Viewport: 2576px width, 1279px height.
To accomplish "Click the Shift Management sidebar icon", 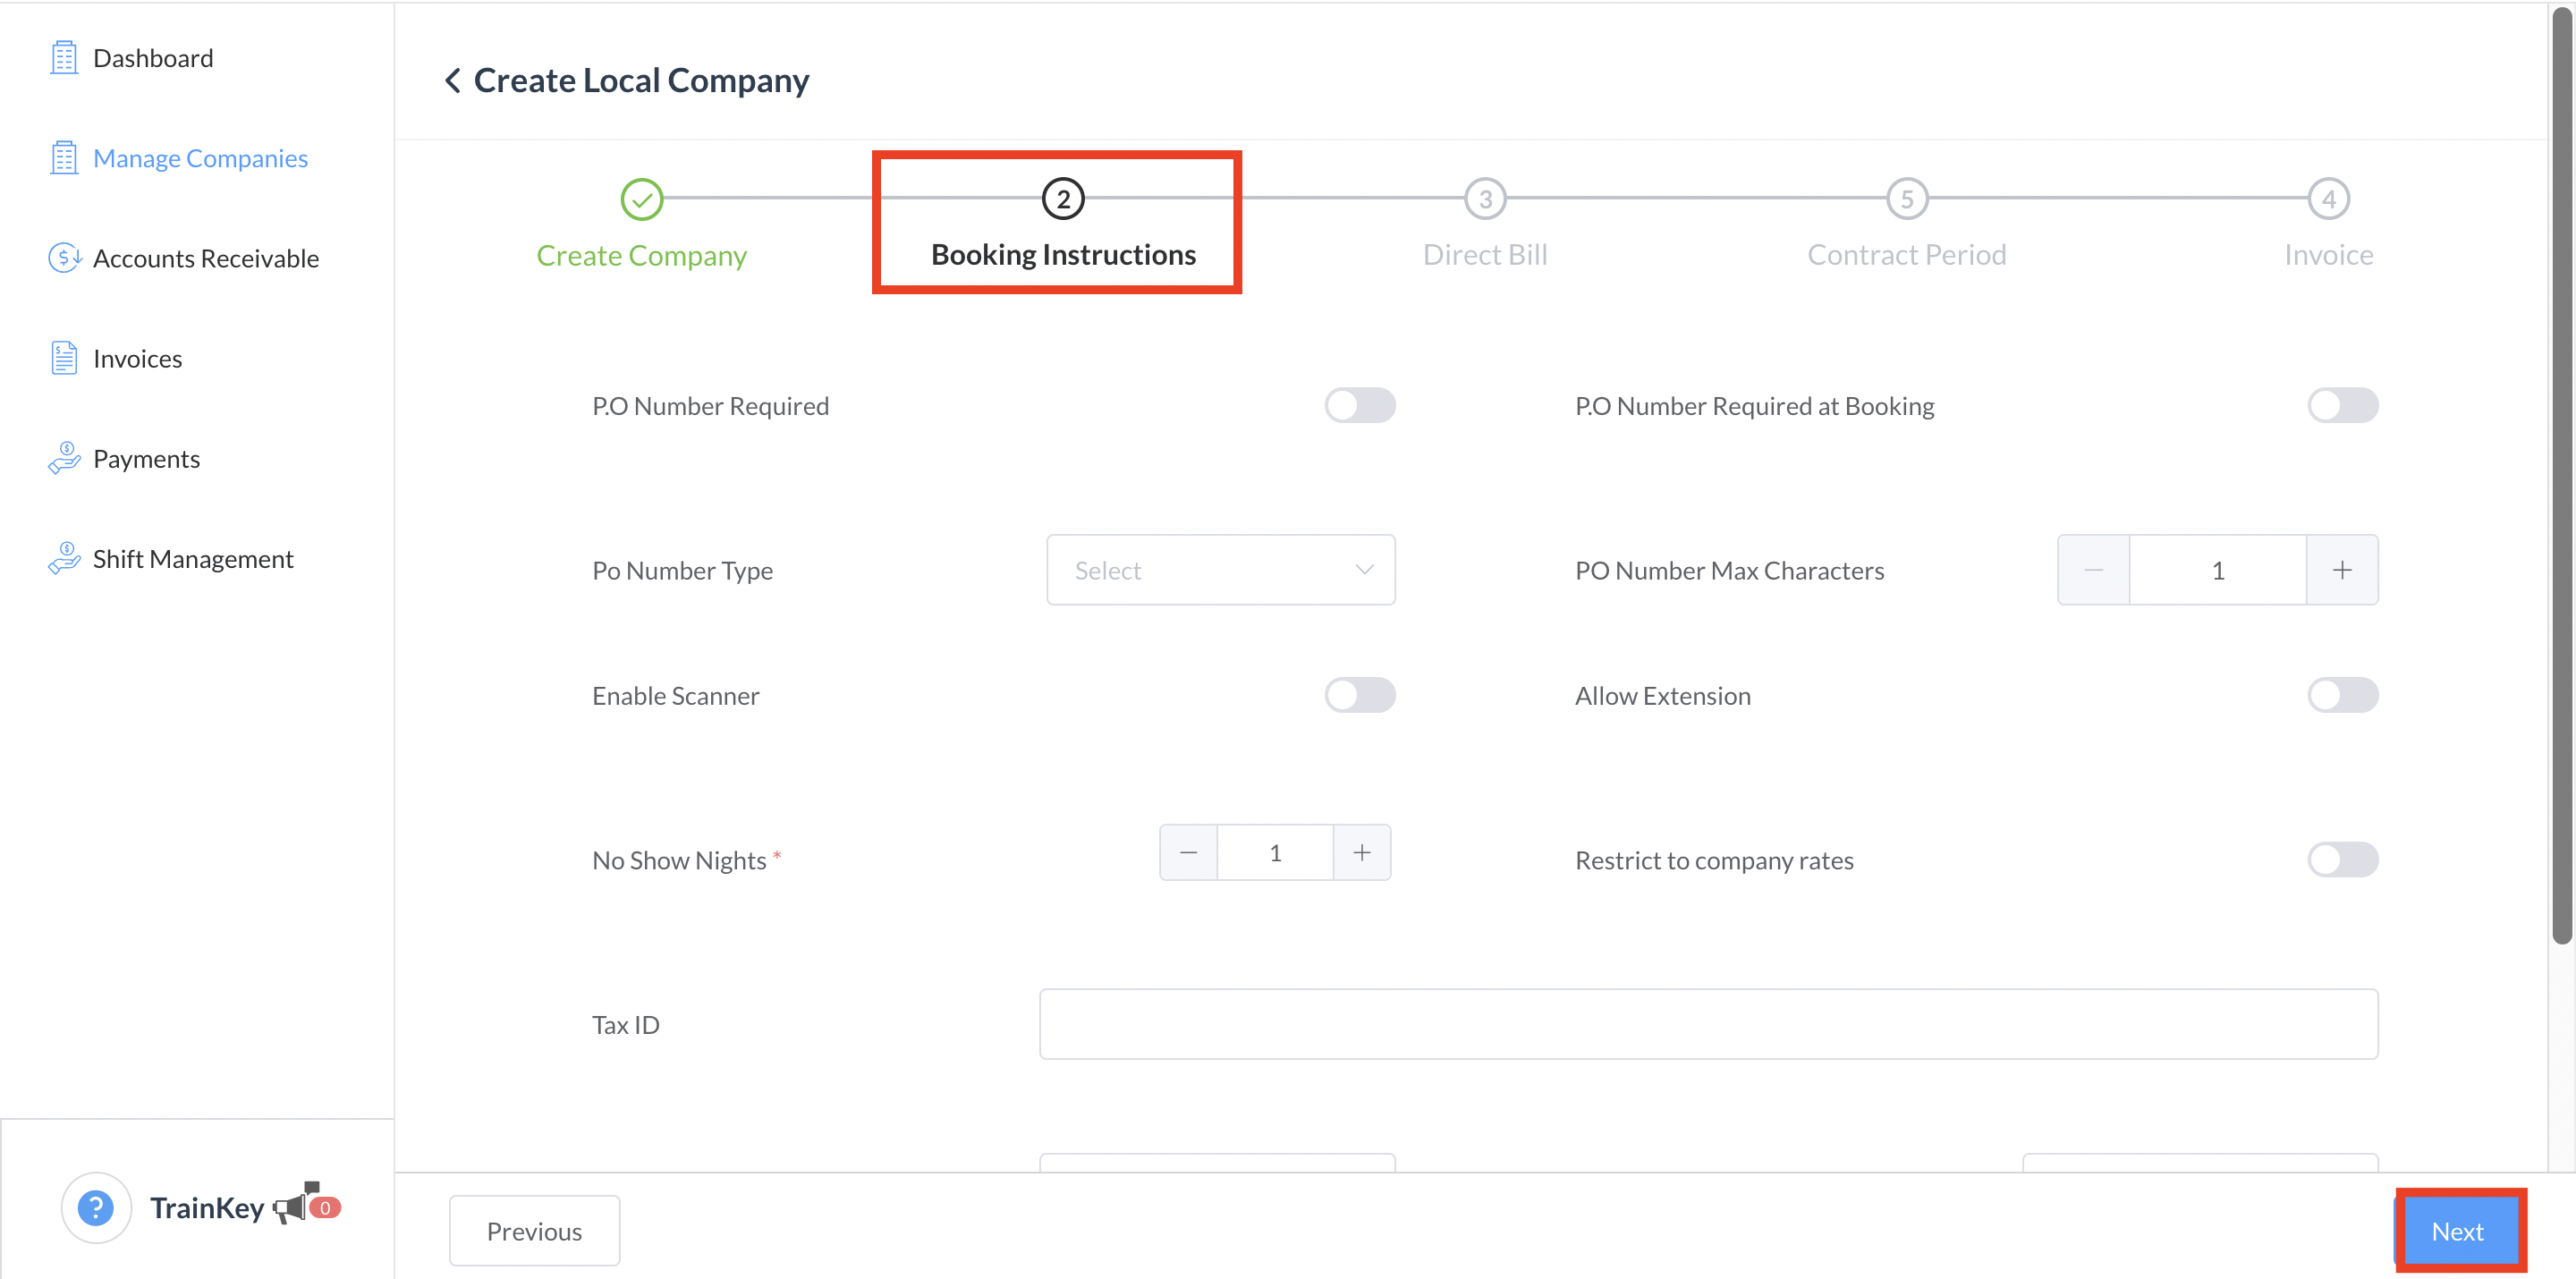I will click(x=64, y=558).
